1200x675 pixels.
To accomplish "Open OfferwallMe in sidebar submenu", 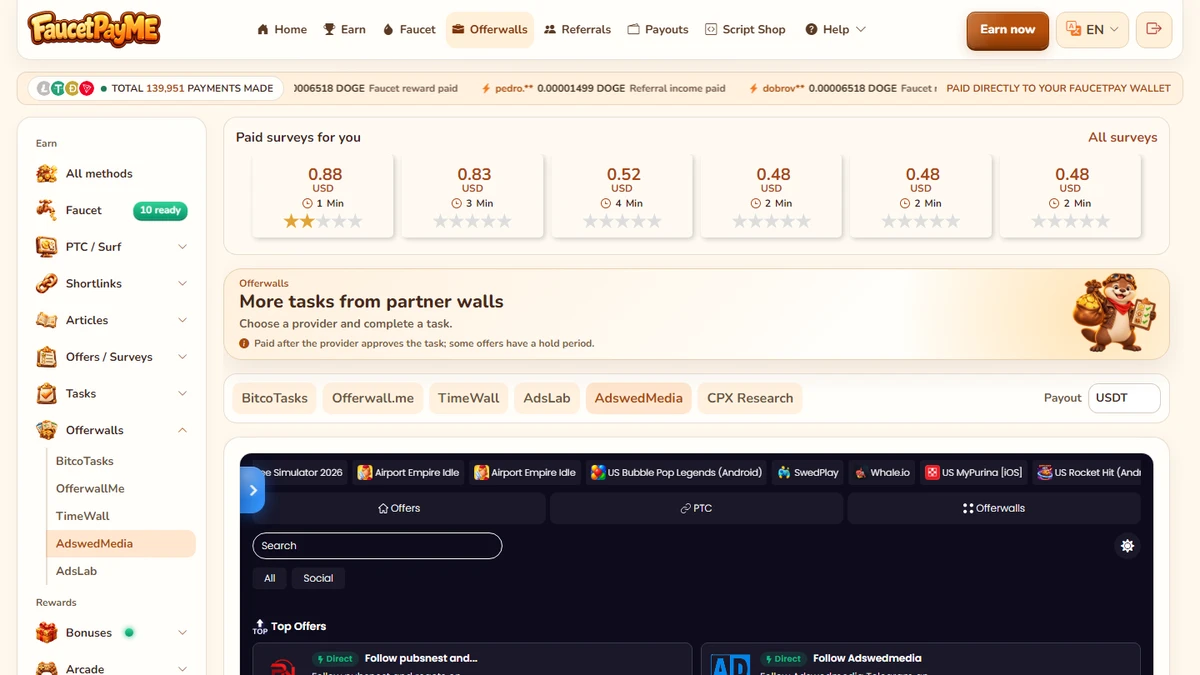I will tap(120, 489).
